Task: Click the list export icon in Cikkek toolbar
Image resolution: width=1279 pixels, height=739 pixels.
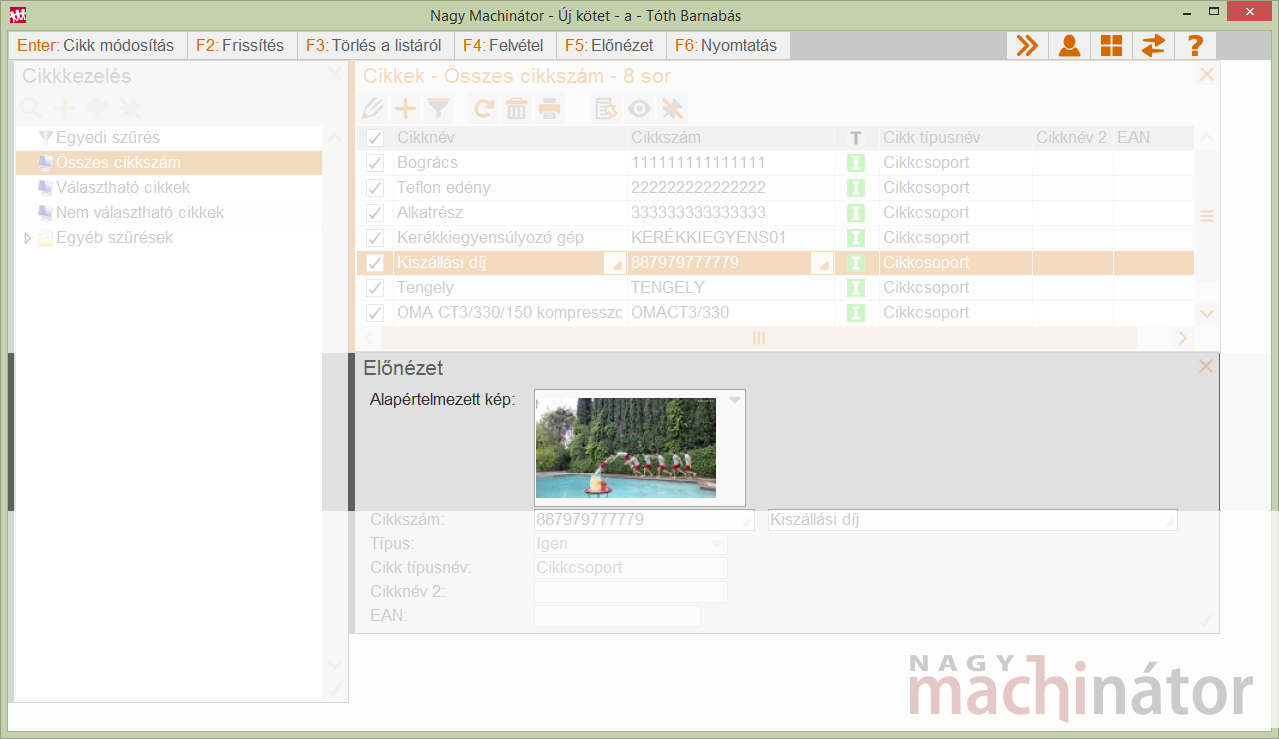Action: pyautogui.click(x=606, y=109)
